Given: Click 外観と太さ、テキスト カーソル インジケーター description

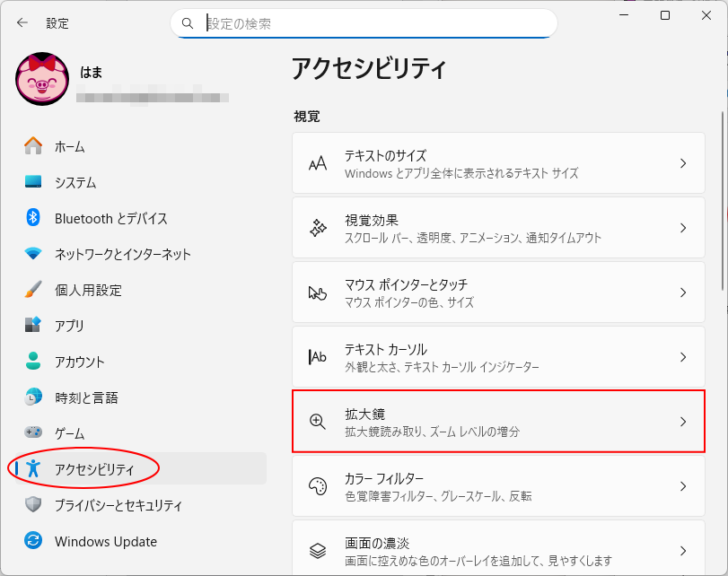Looking at the screenshot, I should pyautogui.click(x=442, y=367).
